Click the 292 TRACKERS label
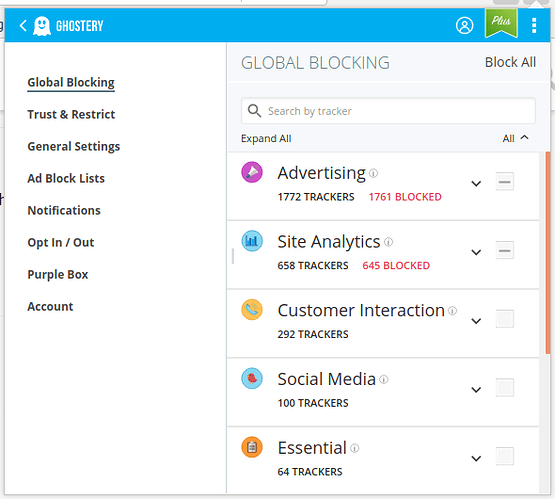Screen dimensions: 555x499 313,334
